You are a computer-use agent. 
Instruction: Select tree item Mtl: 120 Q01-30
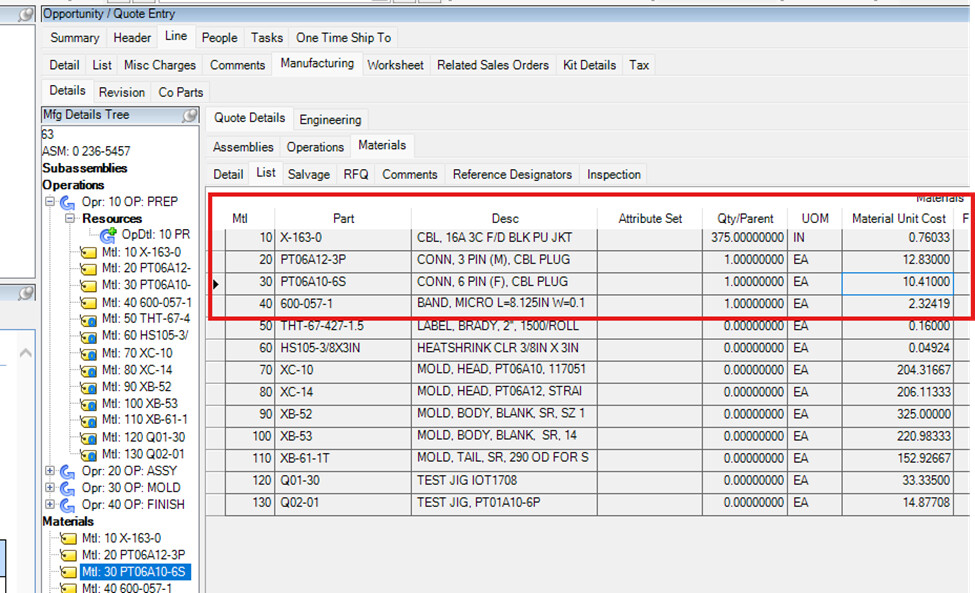point(143,438)
